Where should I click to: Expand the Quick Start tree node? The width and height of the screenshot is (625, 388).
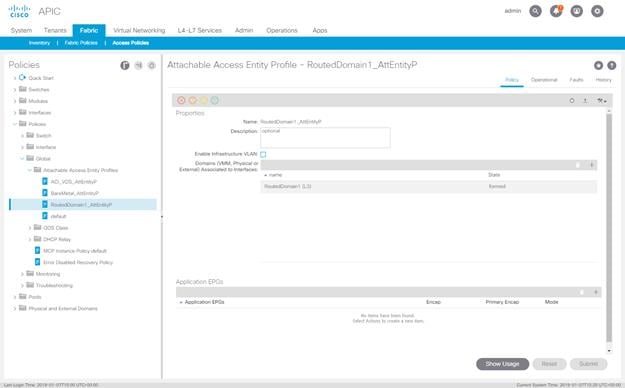click(x=15, y=78)
